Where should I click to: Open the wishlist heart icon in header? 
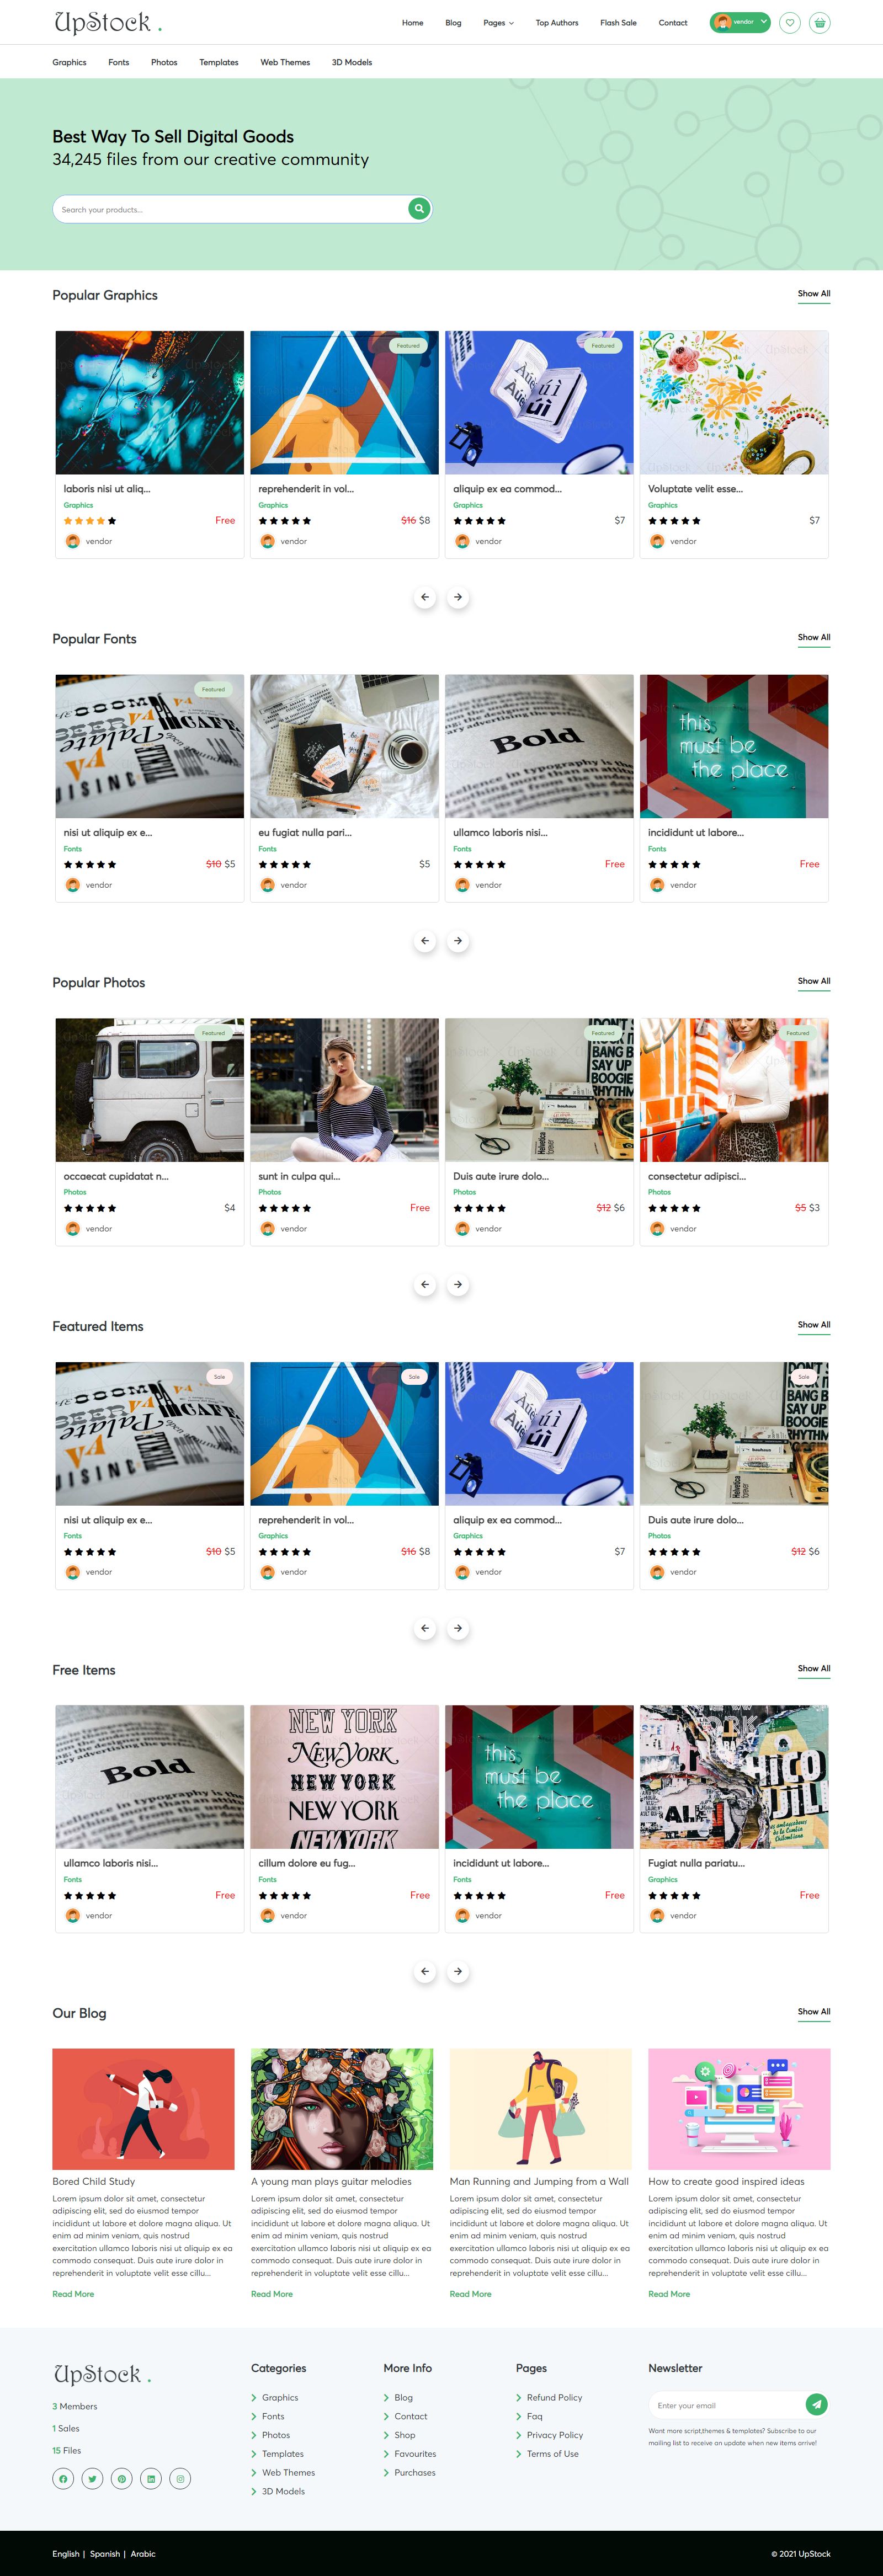pos(790,23)
